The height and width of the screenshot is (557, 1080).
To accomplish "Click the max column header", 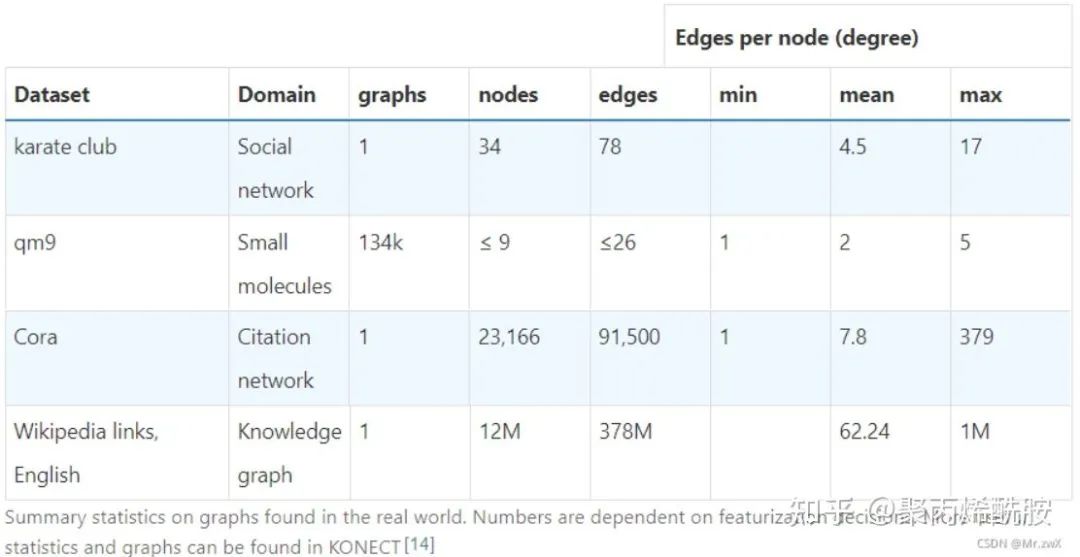I will (980, 95).
